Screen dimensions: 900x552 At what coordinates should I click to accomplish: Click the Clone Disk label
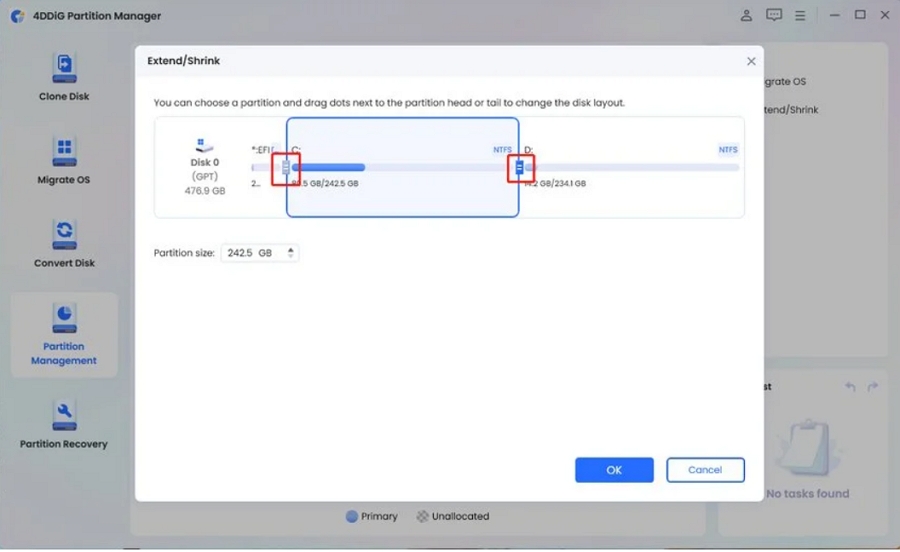point(64,97)
